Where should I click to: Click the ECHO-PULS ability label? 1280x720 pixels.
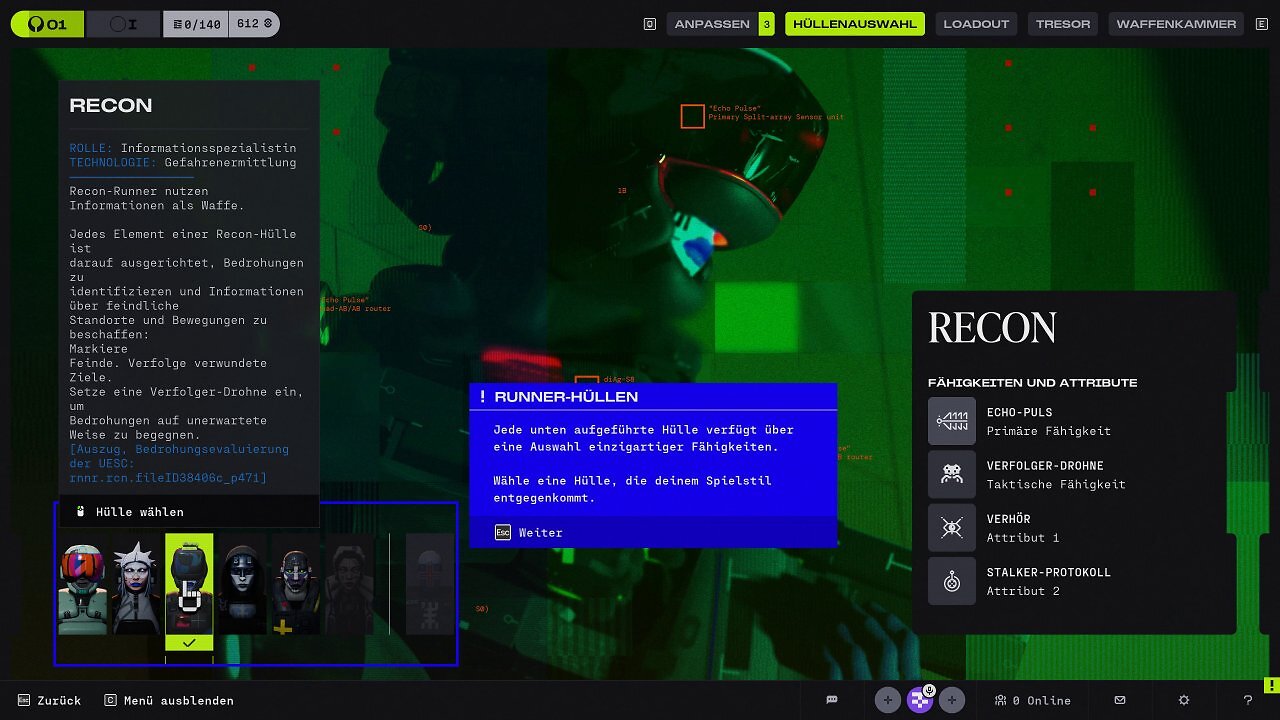click(x=1019, y=412)
